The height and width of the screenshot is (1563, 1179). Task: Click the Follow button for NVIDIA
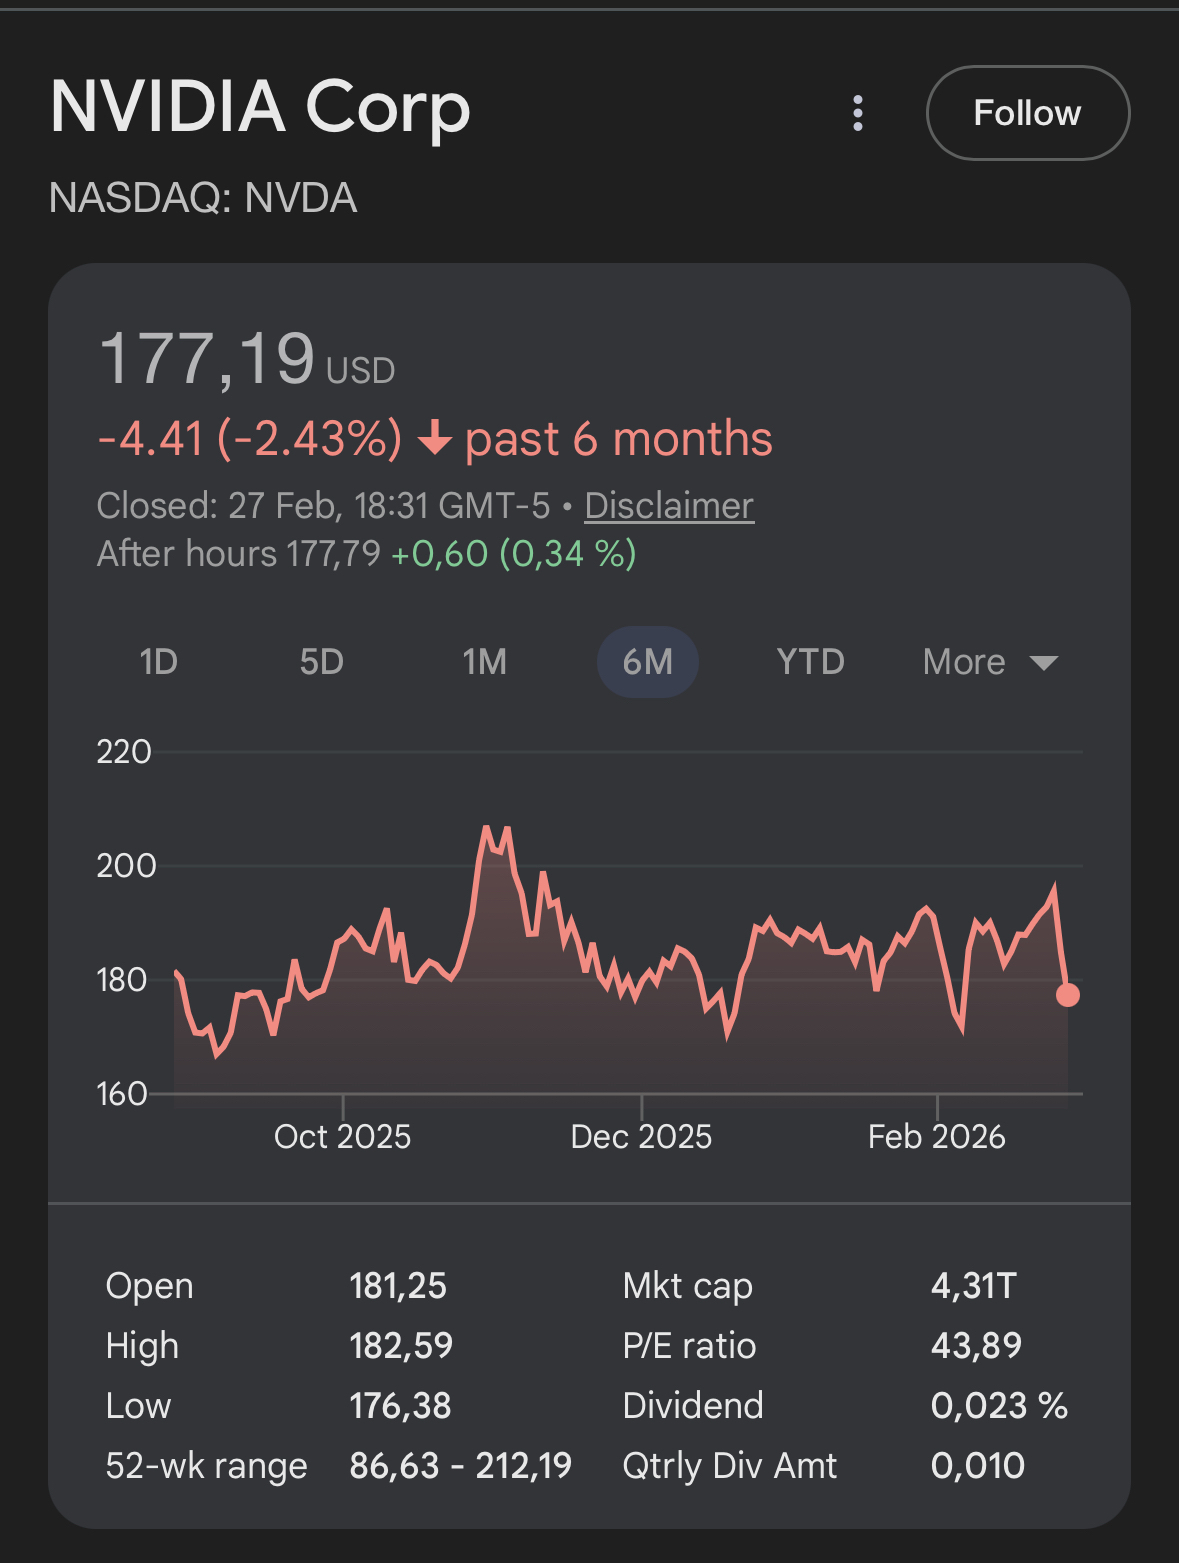1027,113
